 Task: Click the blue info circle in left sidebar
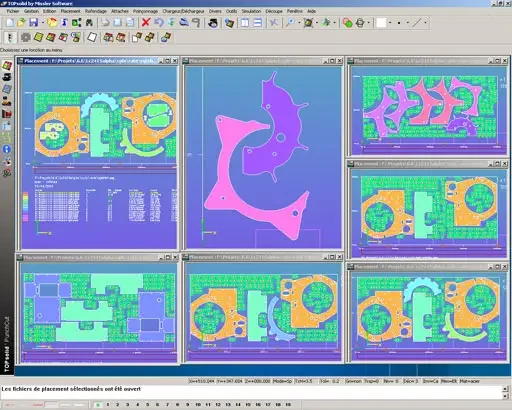point(7,149)
